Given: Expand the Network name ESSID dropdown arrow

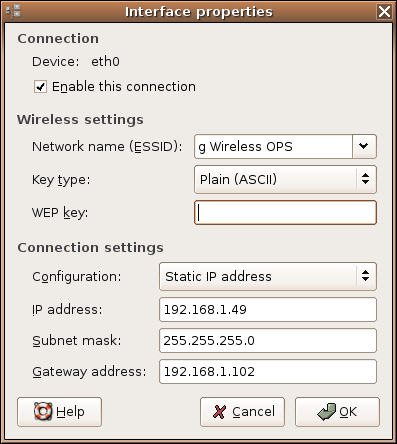Looking at the screenshot, I should 364,146.
